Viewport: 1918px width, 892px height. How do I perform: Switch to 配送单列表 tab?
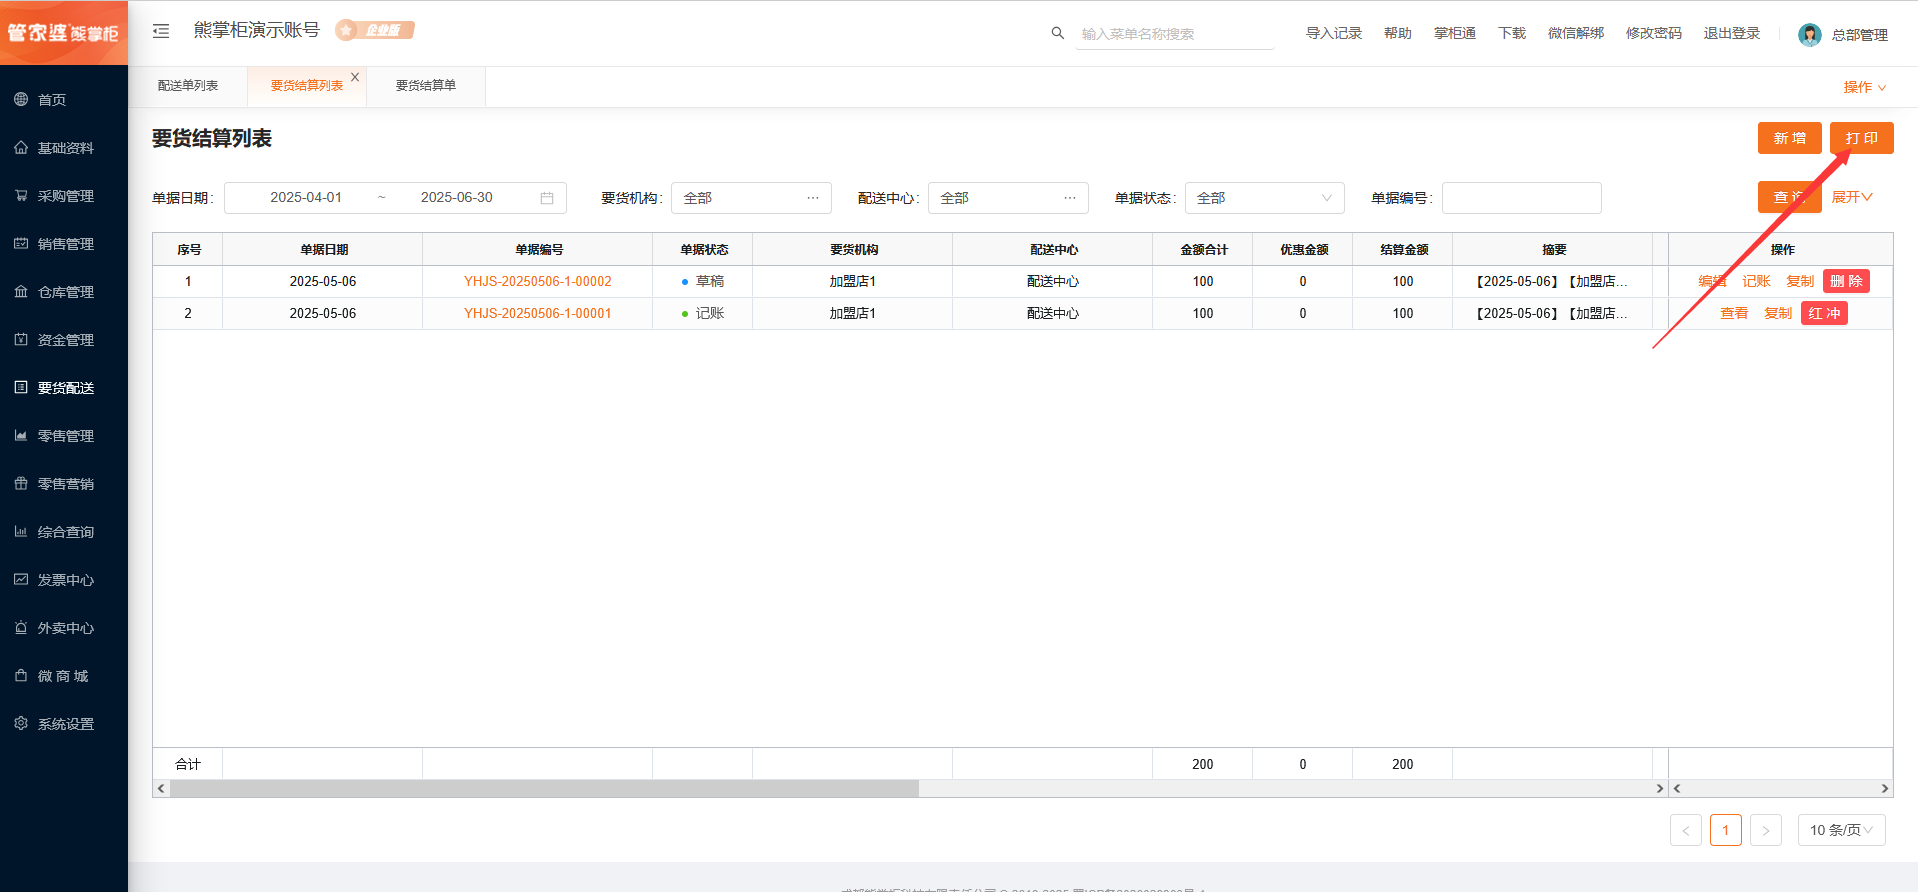pyautogui.click(x=188, y=86)
